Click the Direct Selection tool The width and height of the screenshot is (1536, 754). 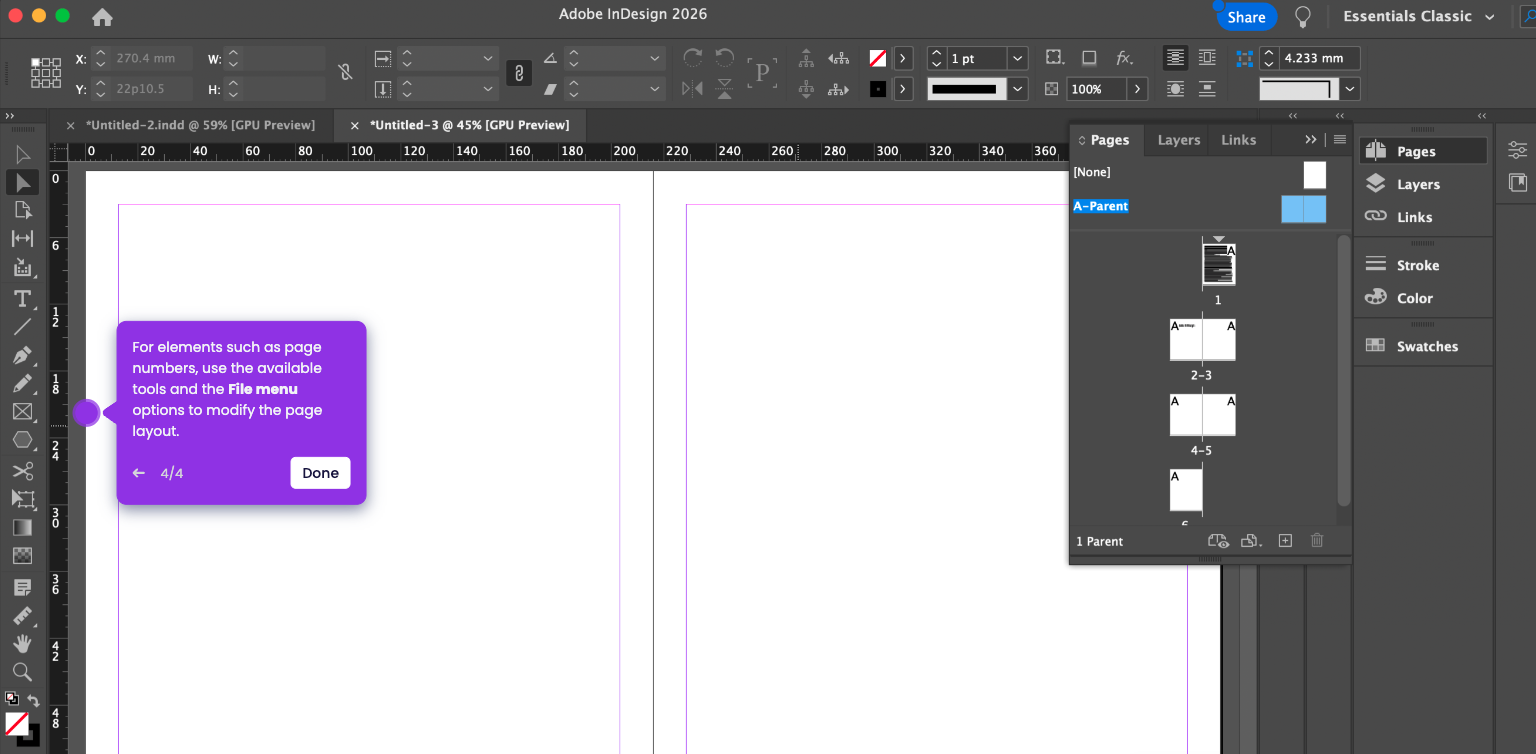click(22, 154)
